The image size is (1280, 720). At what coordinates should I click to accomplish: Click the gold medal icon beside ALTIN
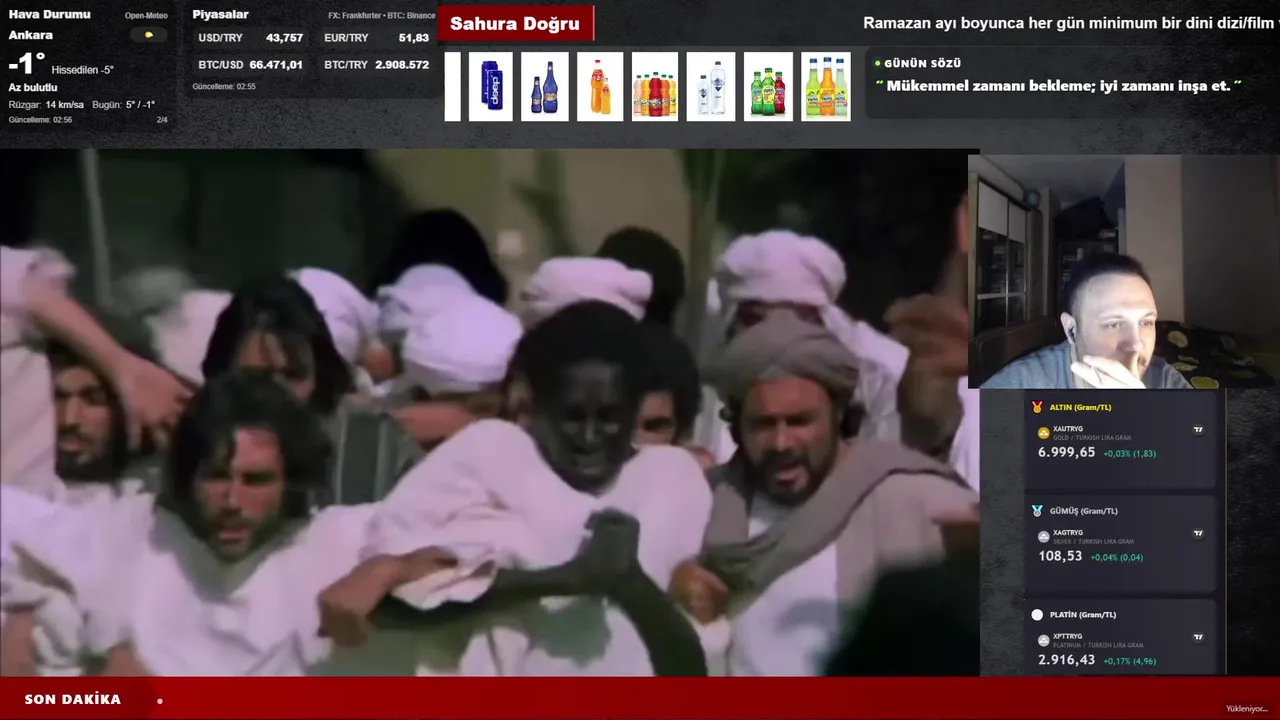(1037, 407)
